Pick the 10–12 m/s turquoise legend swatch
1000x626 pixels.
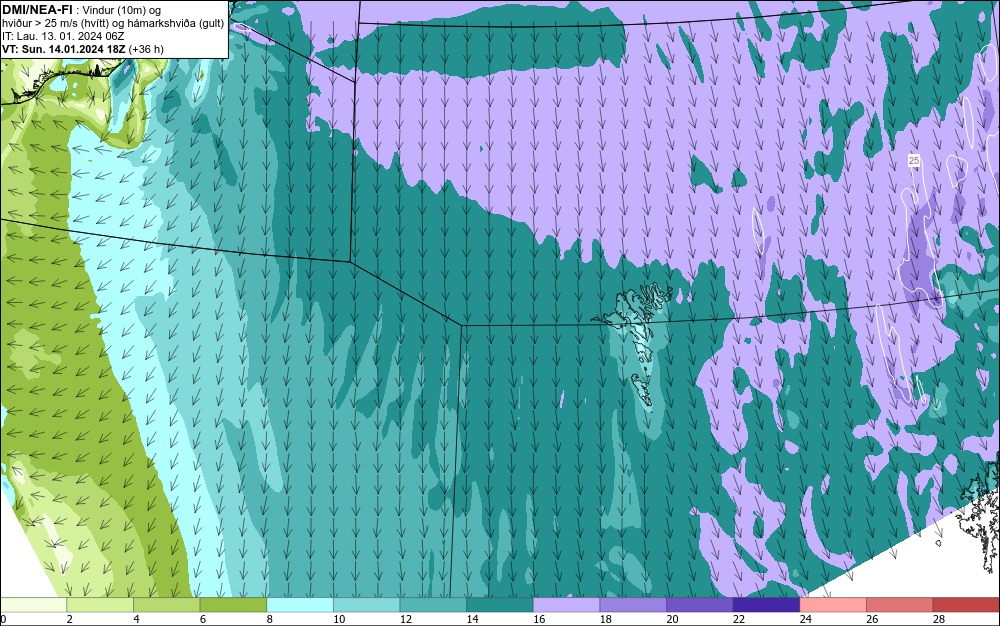point(366,605)
